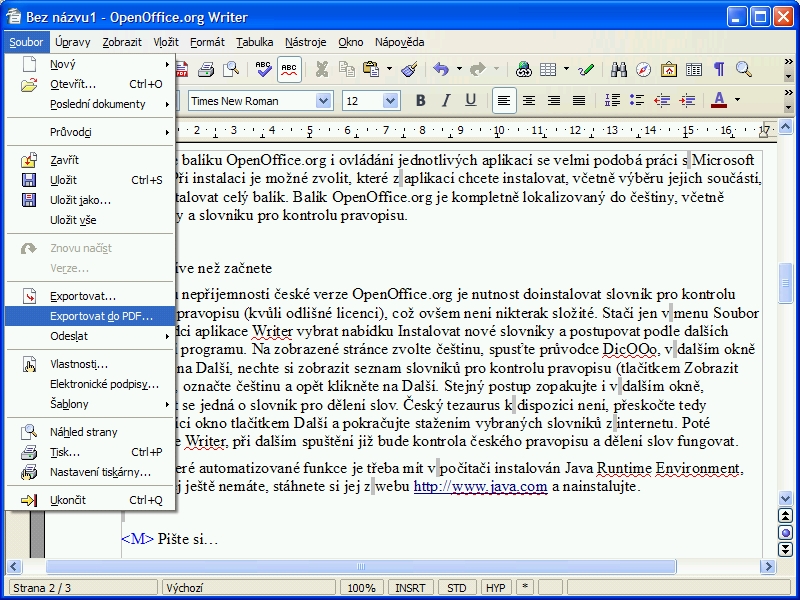Select Justified alignment button
Screen dimensions: 800x600
tap(579, 100)
